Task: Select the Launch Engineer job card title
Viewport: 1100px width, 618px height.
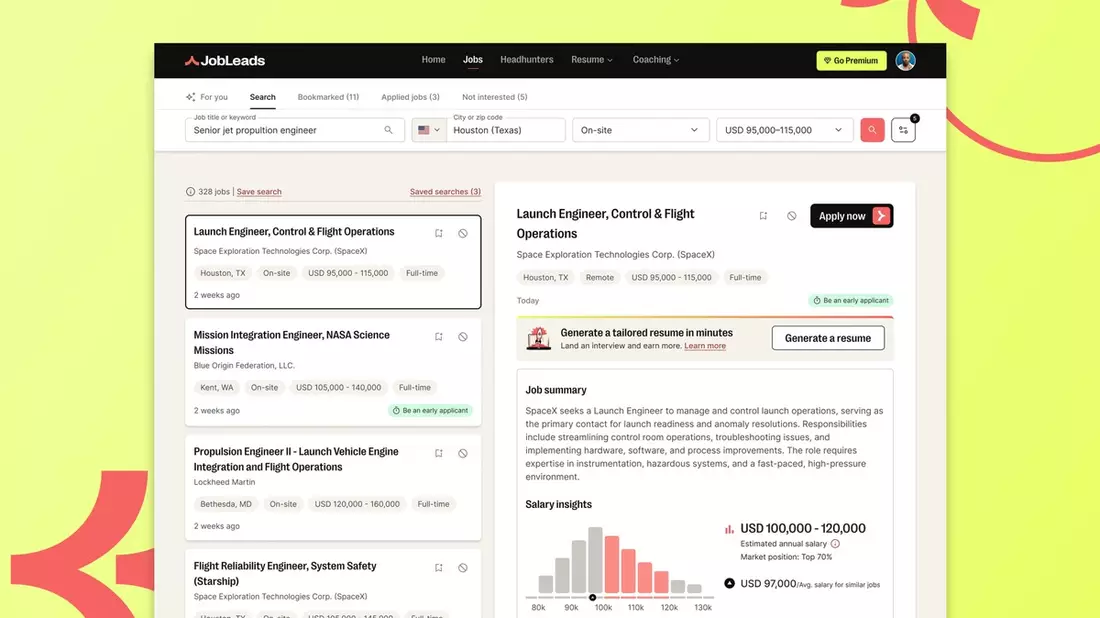Action: point(294,231)
